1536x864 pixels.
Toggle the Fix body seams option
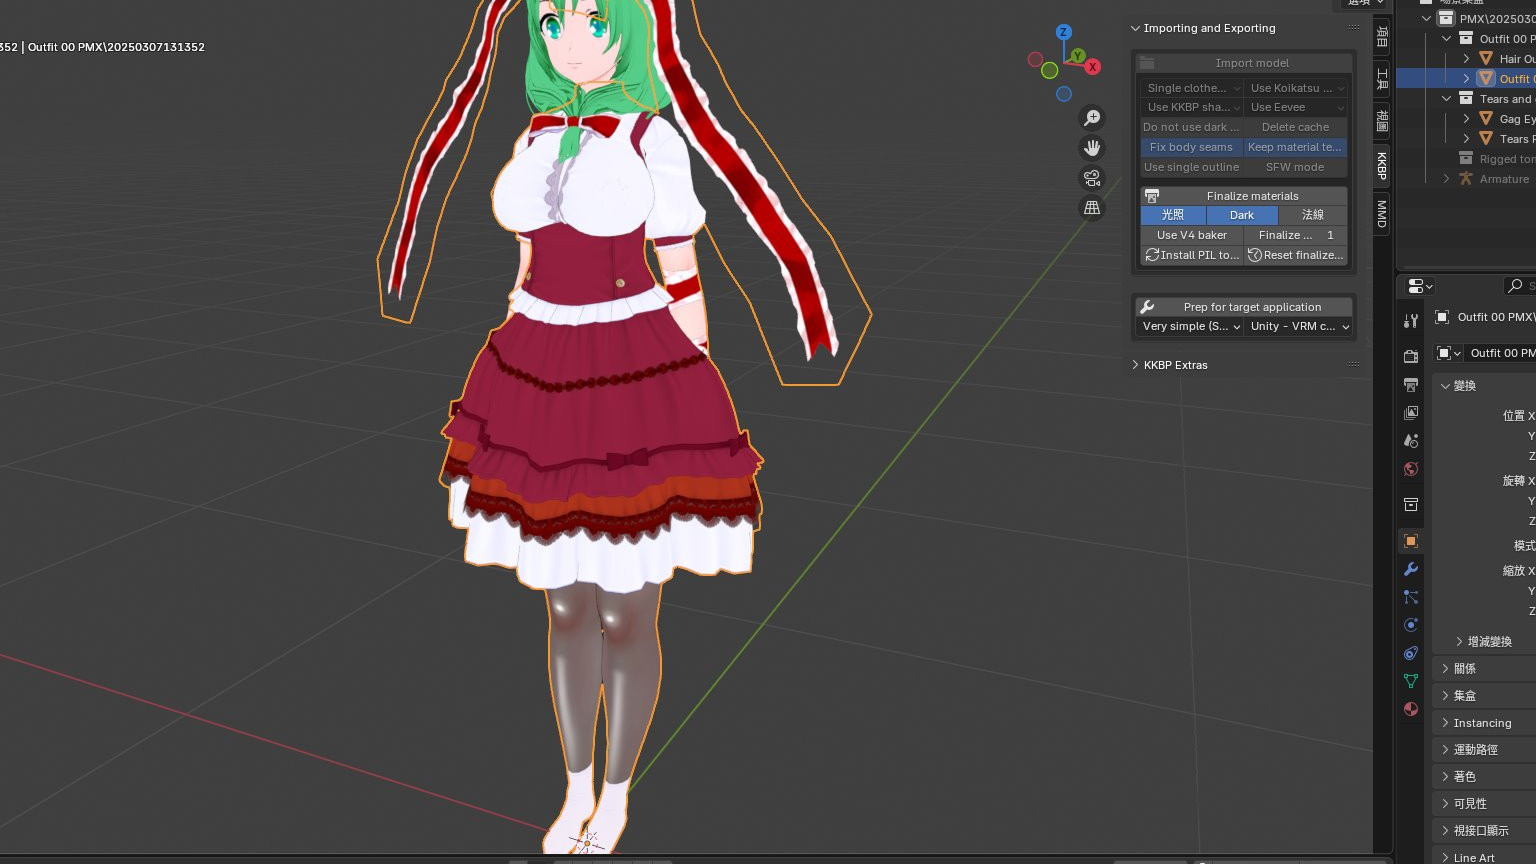(1191, 147)
